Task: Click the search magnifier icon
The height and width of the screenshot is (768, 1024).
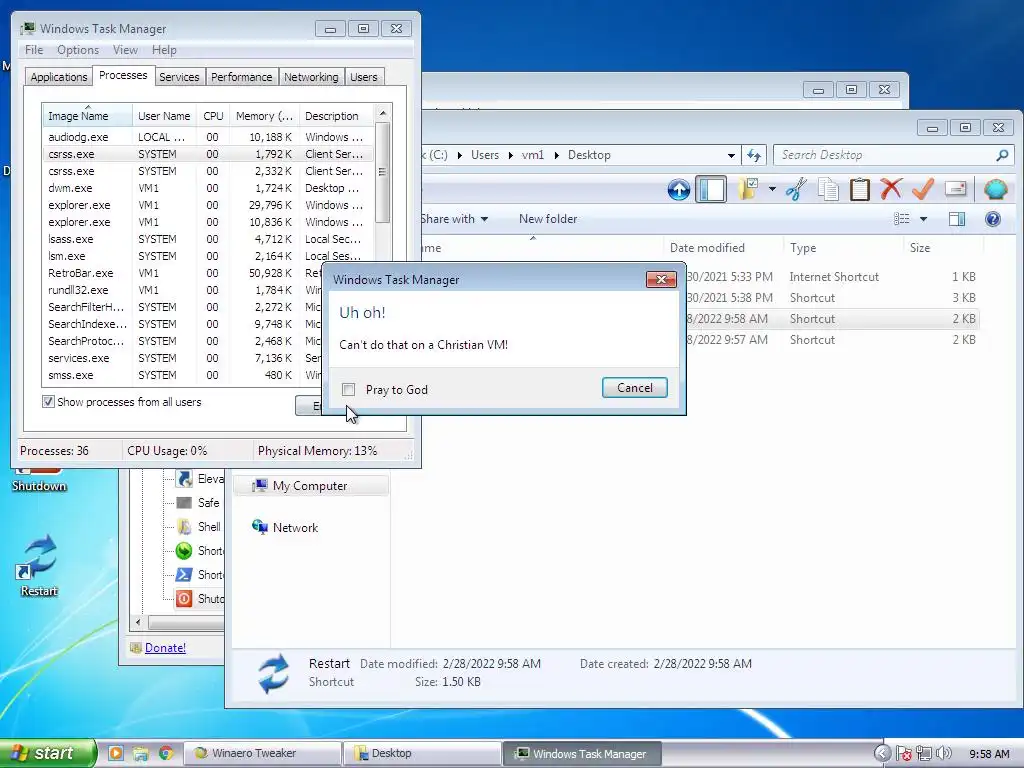Action: click(x=1002, y=155)
